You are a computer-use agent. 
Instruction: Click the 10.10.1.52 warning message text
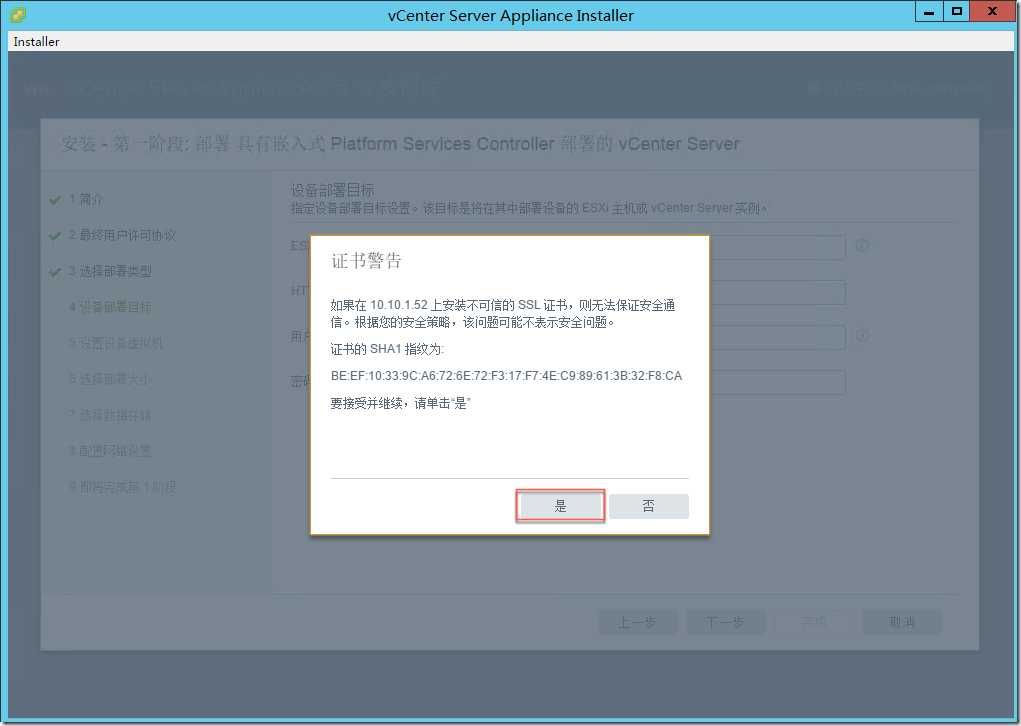502,313
